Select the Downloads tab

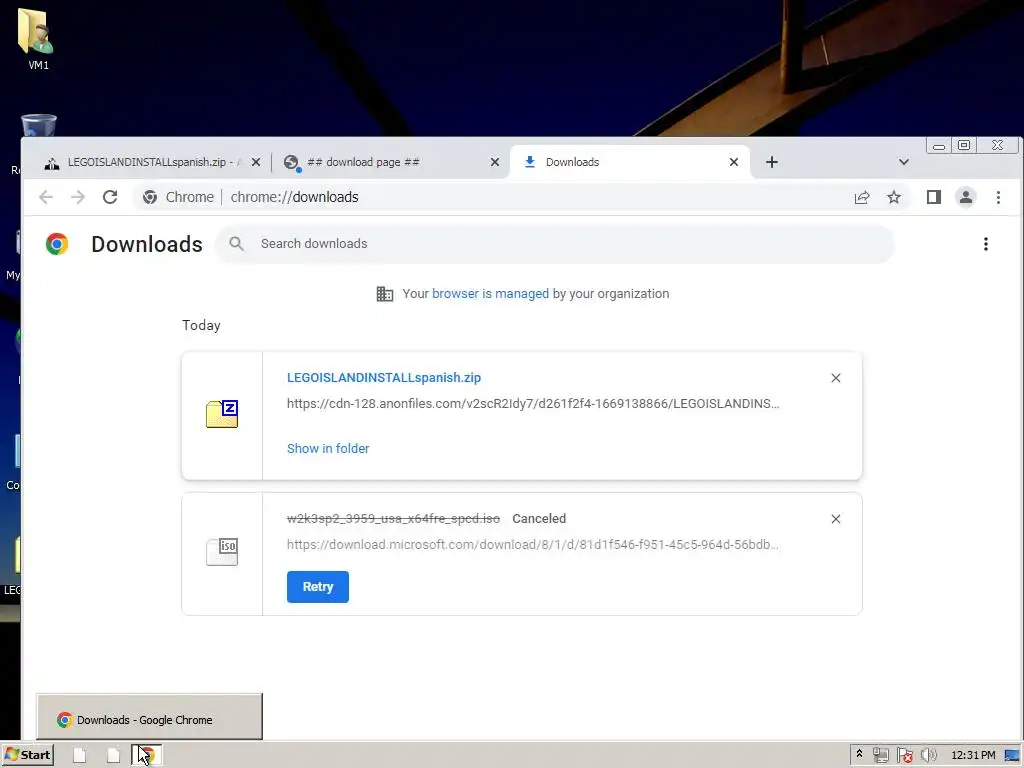tap(628, 162)
